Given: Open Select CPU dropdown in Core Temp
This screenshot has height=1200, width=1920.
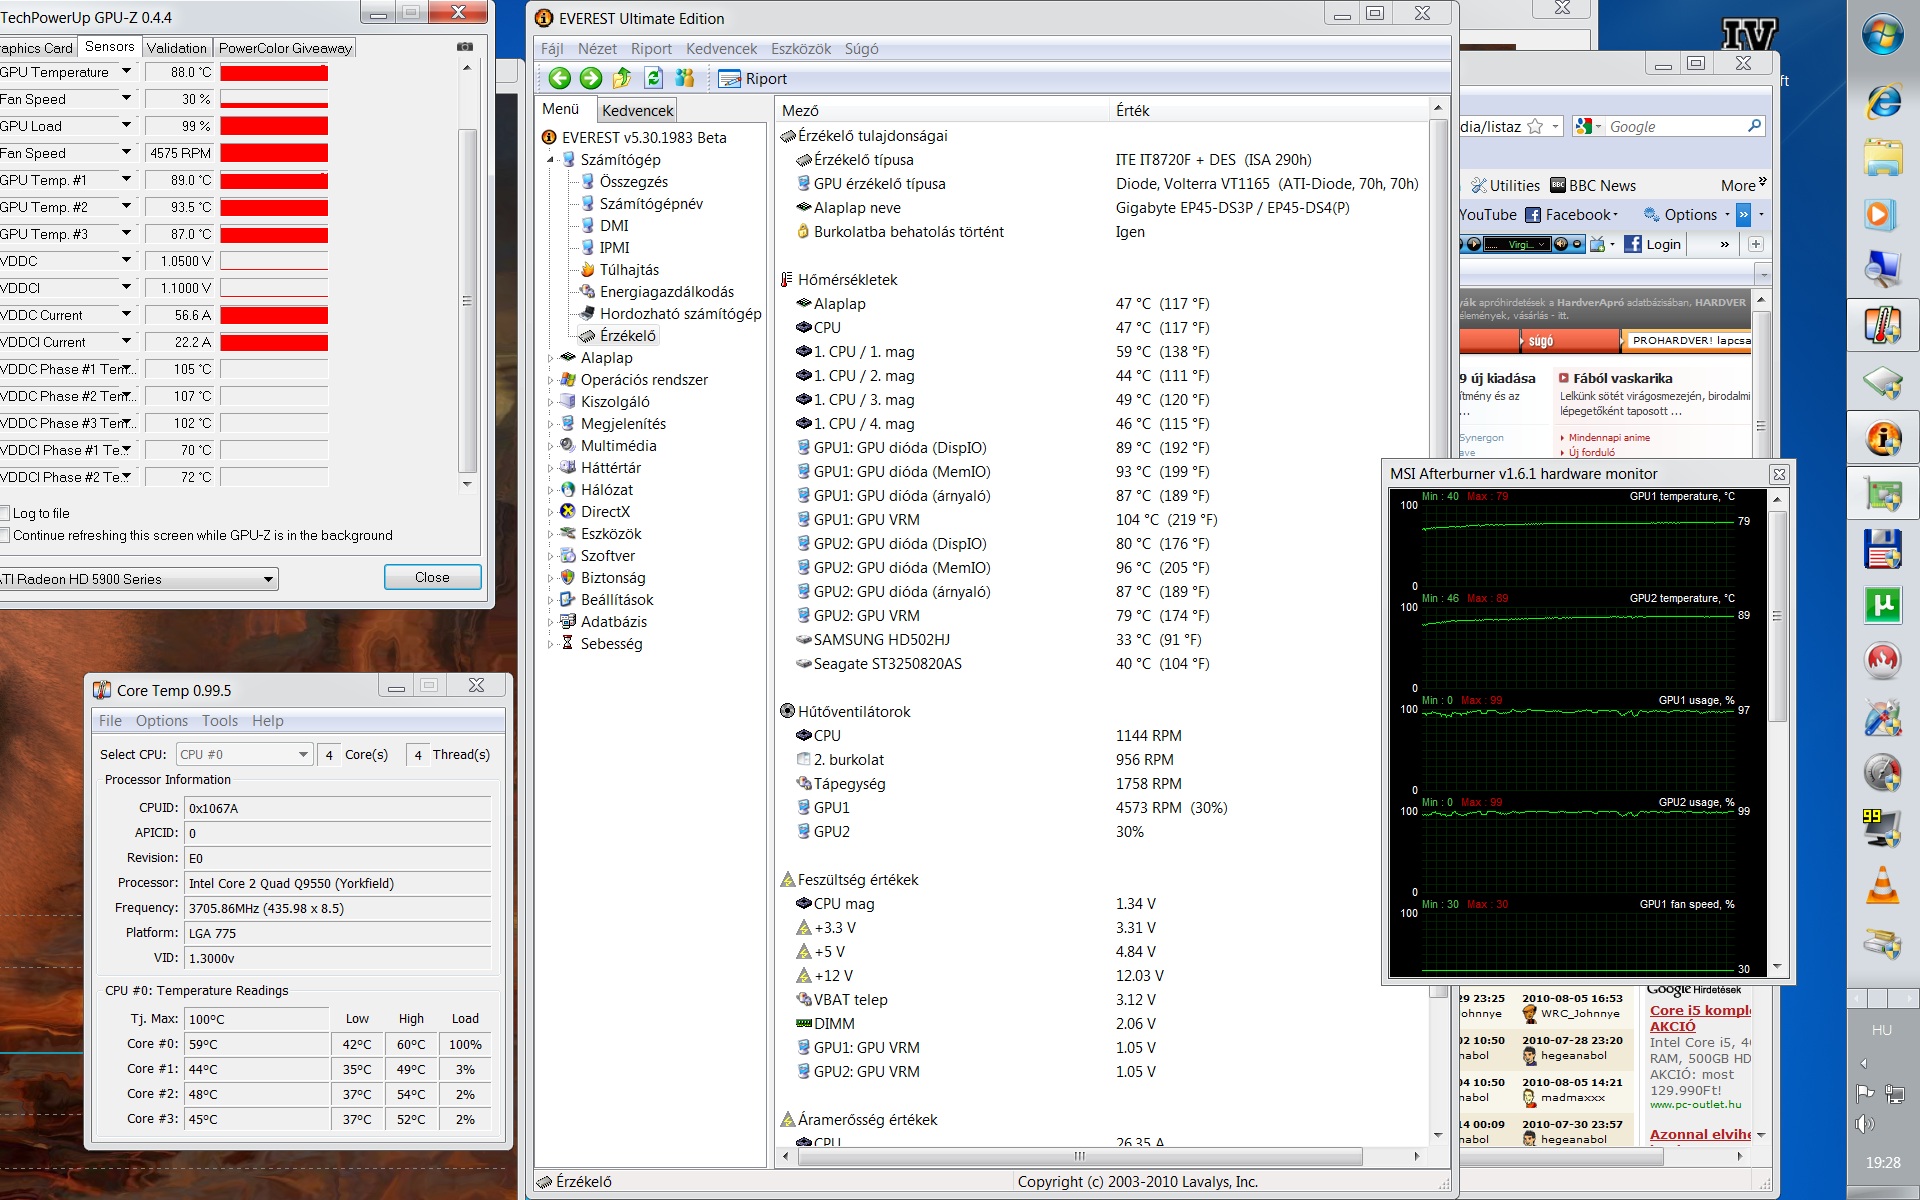Looking at the screenshot, I should [x=245, y=755].
